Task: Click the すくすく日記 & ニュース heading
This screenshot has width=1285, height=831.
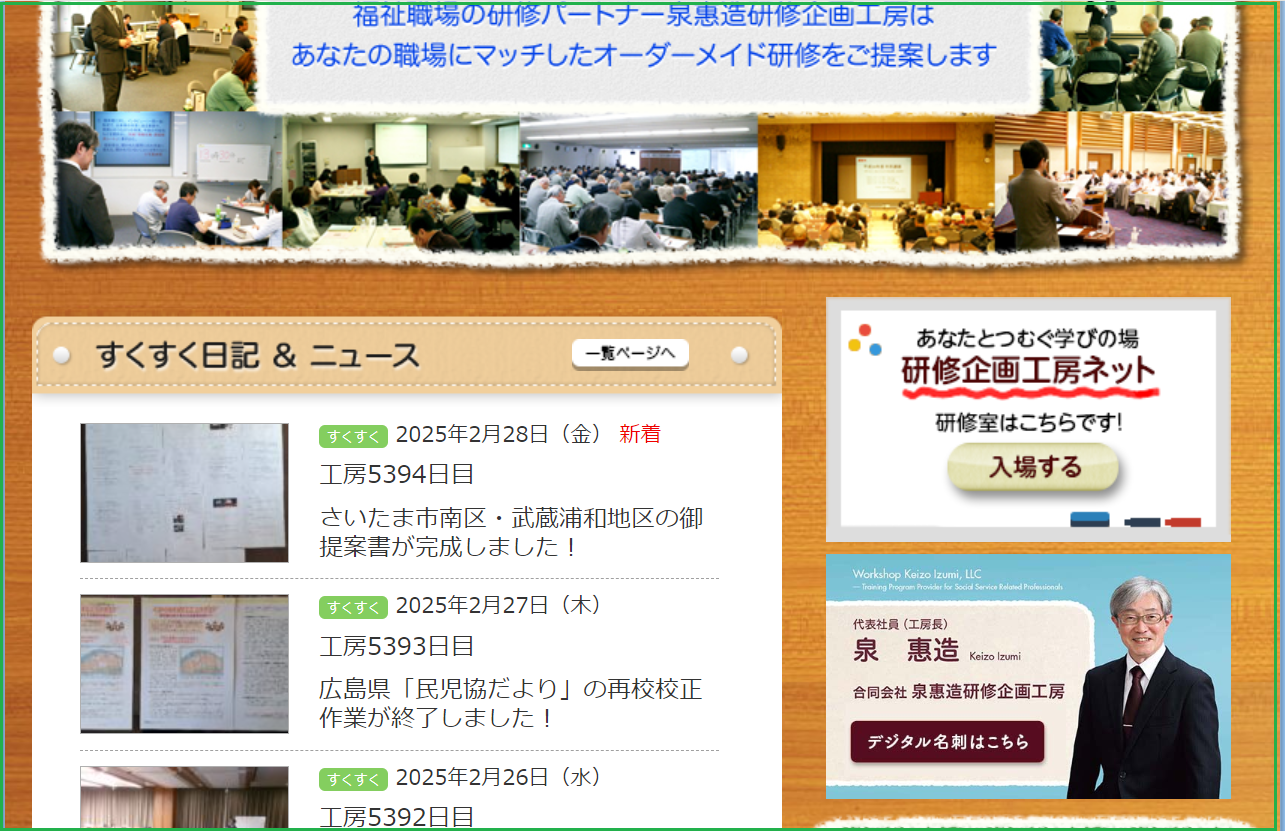Action: [258, 355]
